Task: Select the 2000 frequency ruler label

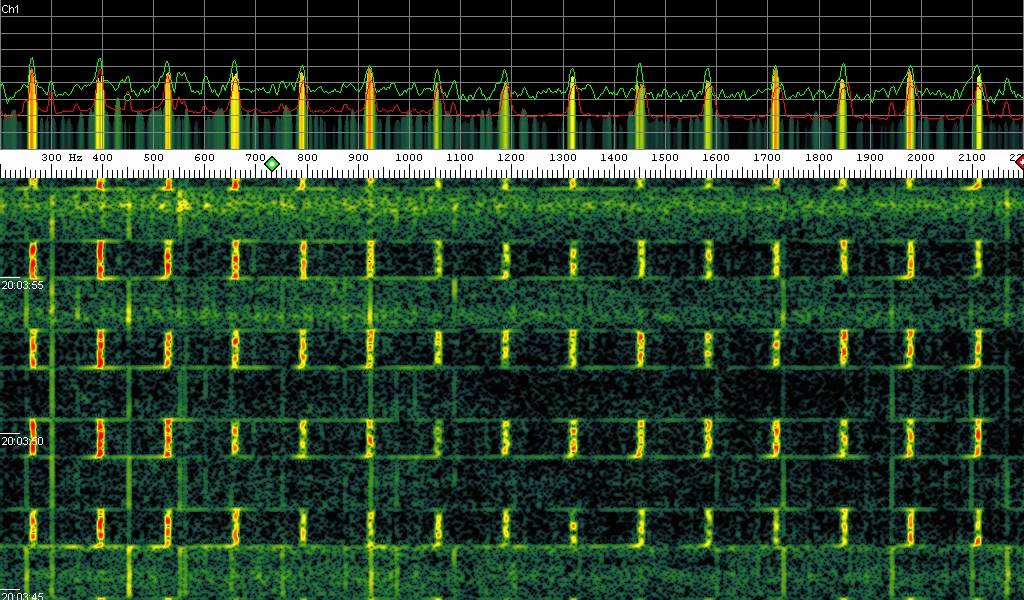Action: click(921, 157)
